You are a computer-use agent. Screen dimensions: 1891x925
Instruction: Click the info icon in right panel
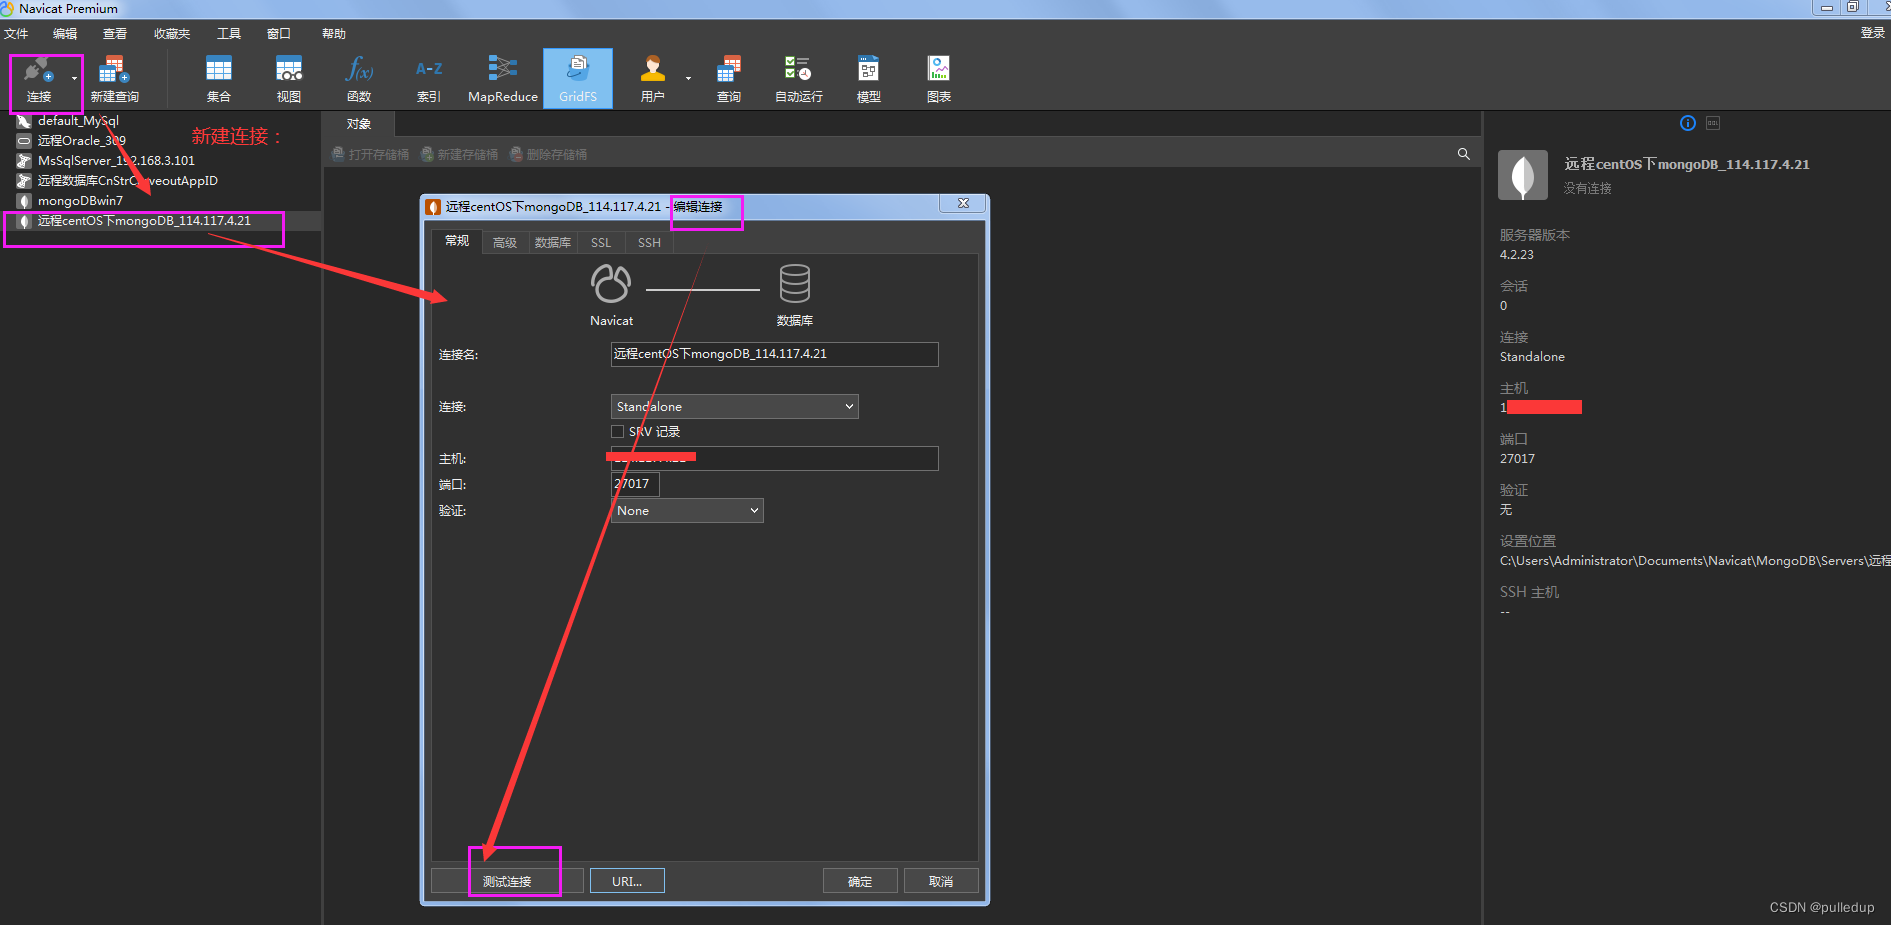tap(1688, 123)
